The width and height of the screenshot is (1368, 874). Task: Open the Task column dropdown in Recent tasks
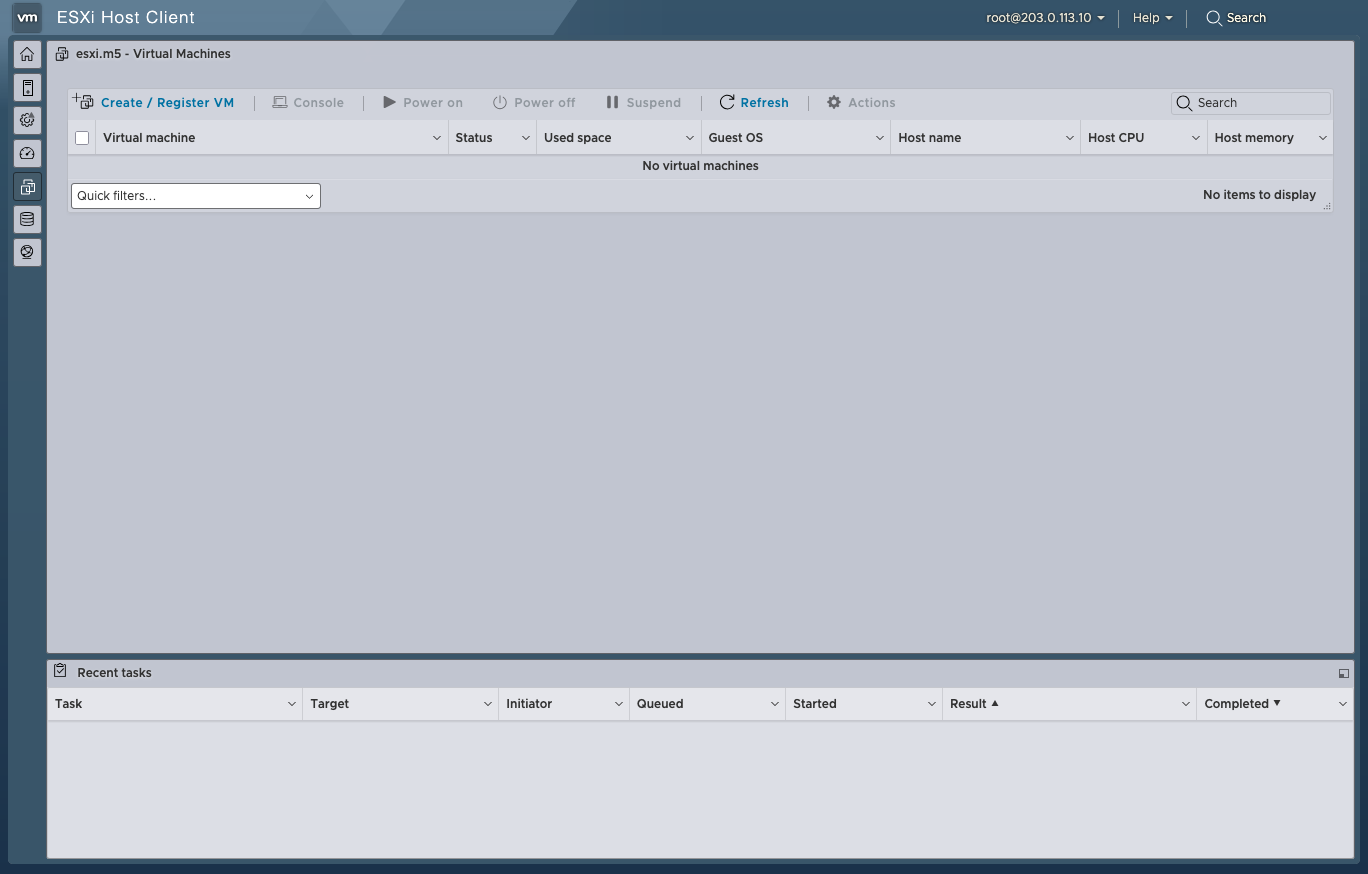tap(292, 704)
